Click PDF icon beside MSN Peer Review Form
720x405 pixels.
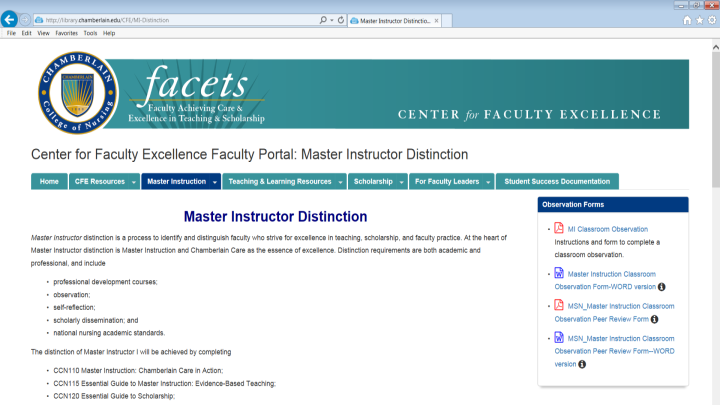[559, 305]
